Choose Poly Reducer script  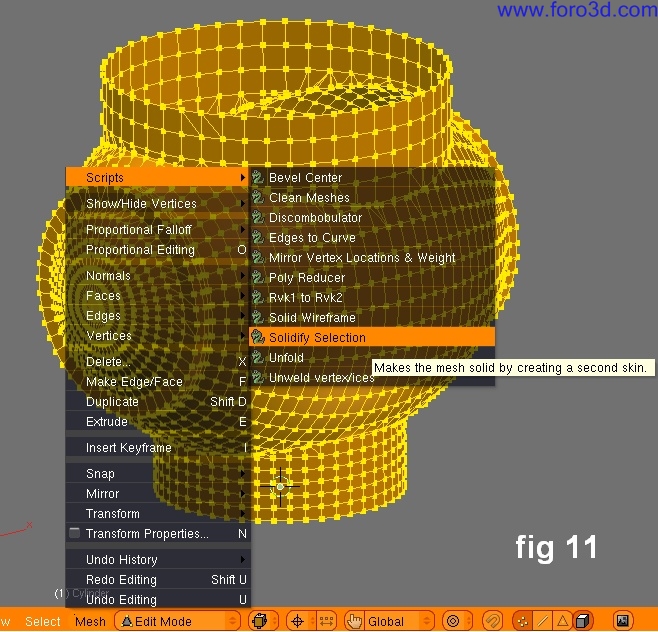372,277
